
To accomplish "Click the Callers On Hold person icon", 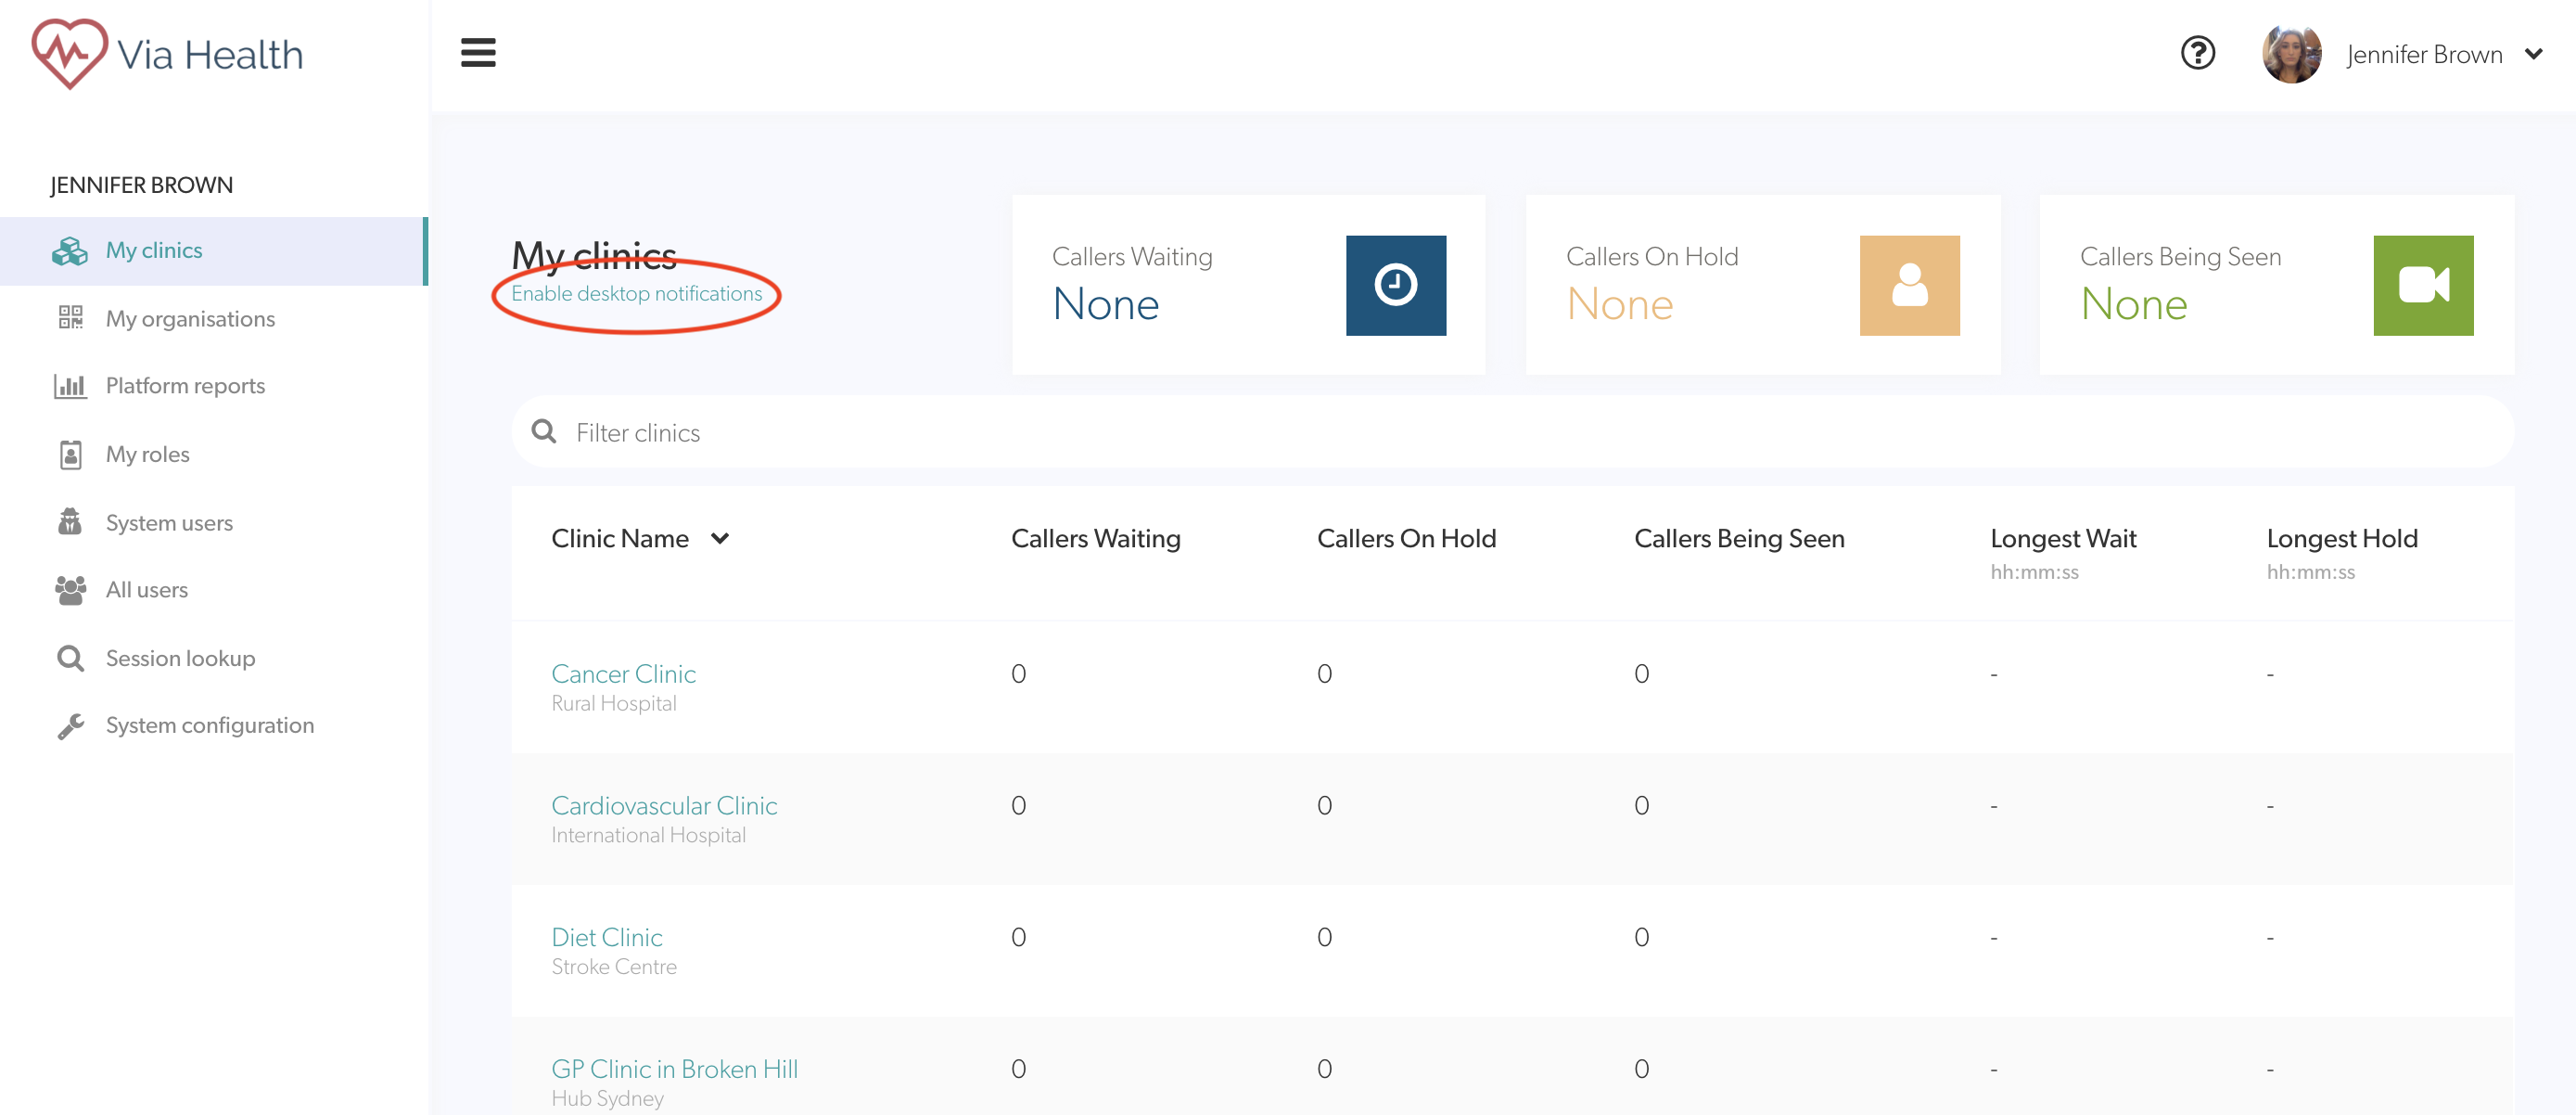I will (x=1909, y=285).
